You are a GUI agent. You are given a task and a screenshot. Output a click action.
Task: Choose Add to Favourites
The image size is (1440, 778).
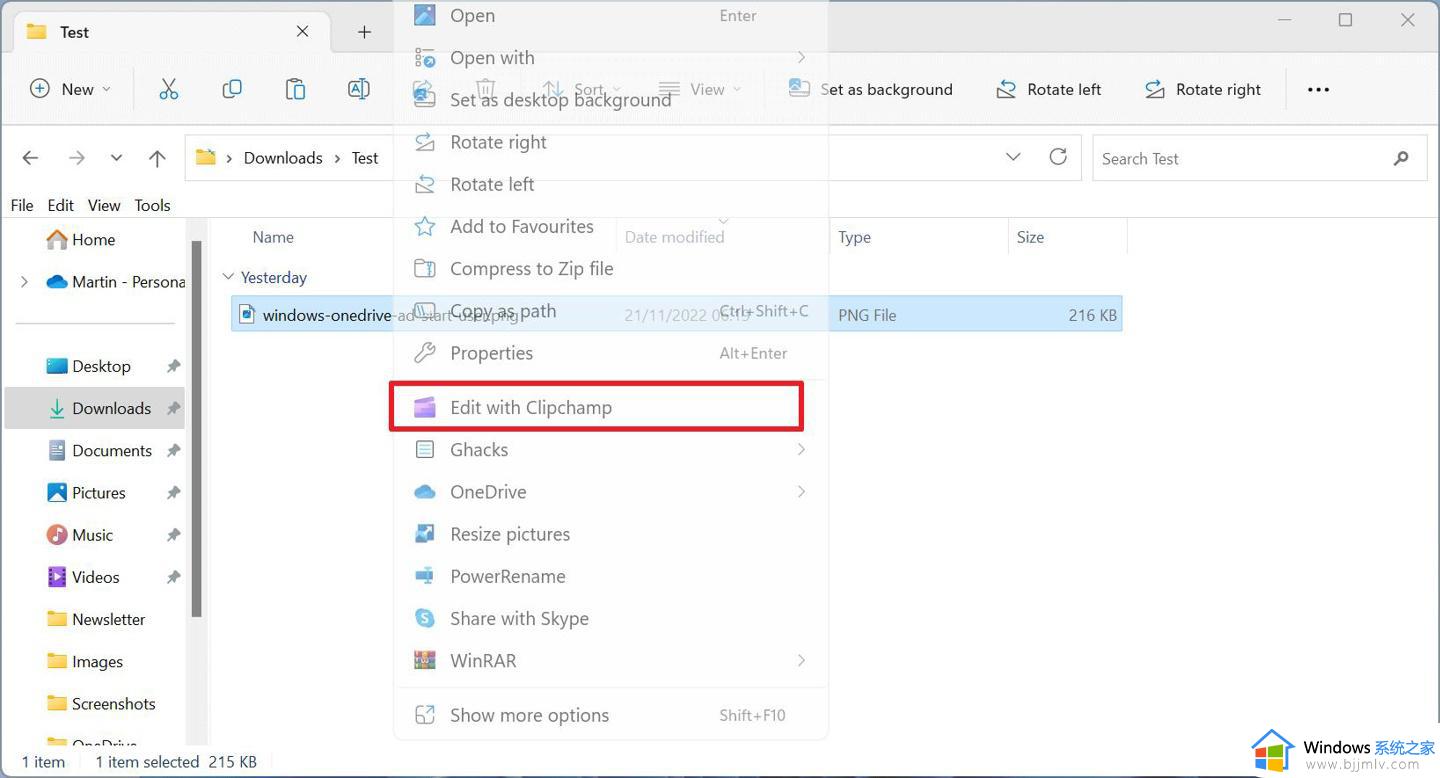click(611, 226)
